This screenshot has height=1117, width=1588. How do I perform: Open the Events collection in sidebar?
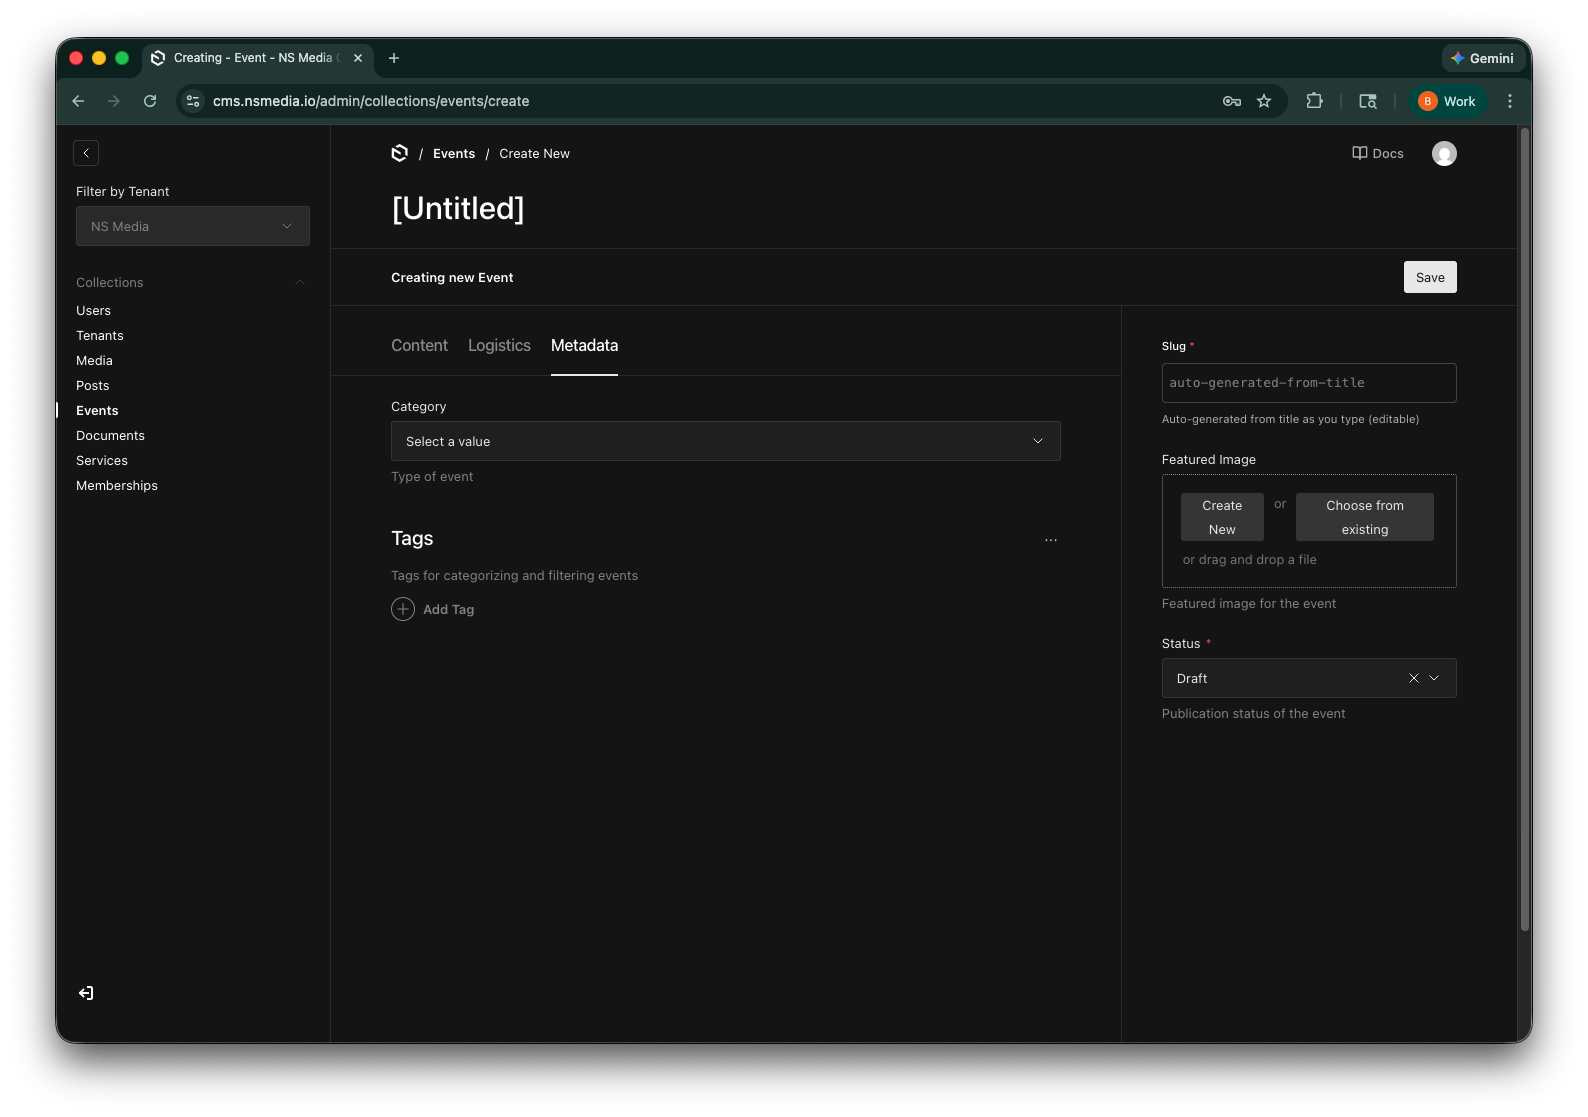[97, 410]
